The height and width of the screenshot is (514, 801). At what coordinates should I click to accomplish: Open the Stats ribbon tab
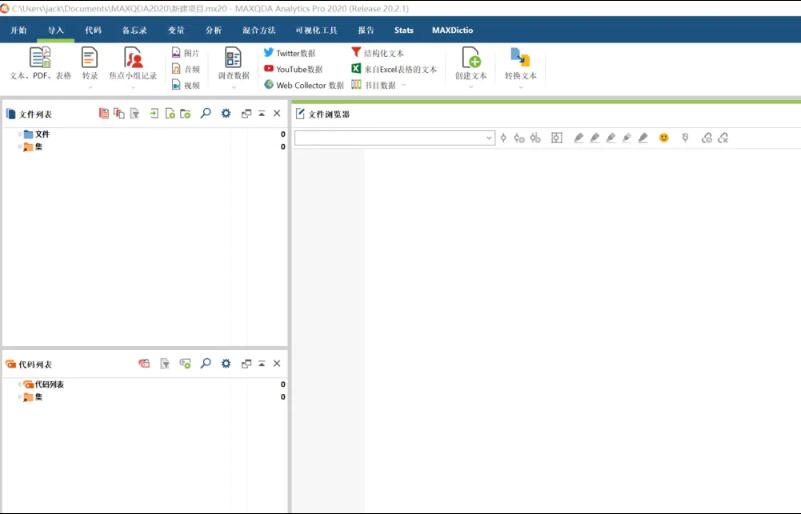click(404, 30)
